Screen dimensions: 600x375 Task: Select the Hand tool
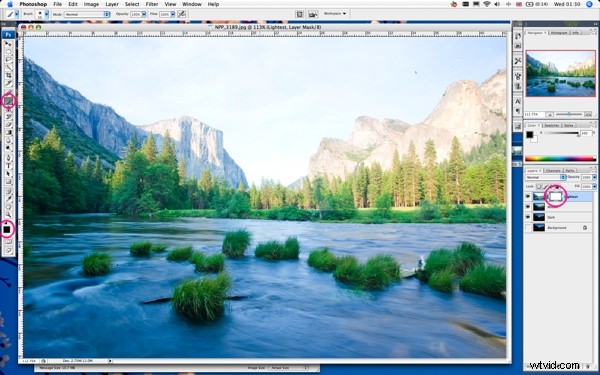(x=8, y=207)
